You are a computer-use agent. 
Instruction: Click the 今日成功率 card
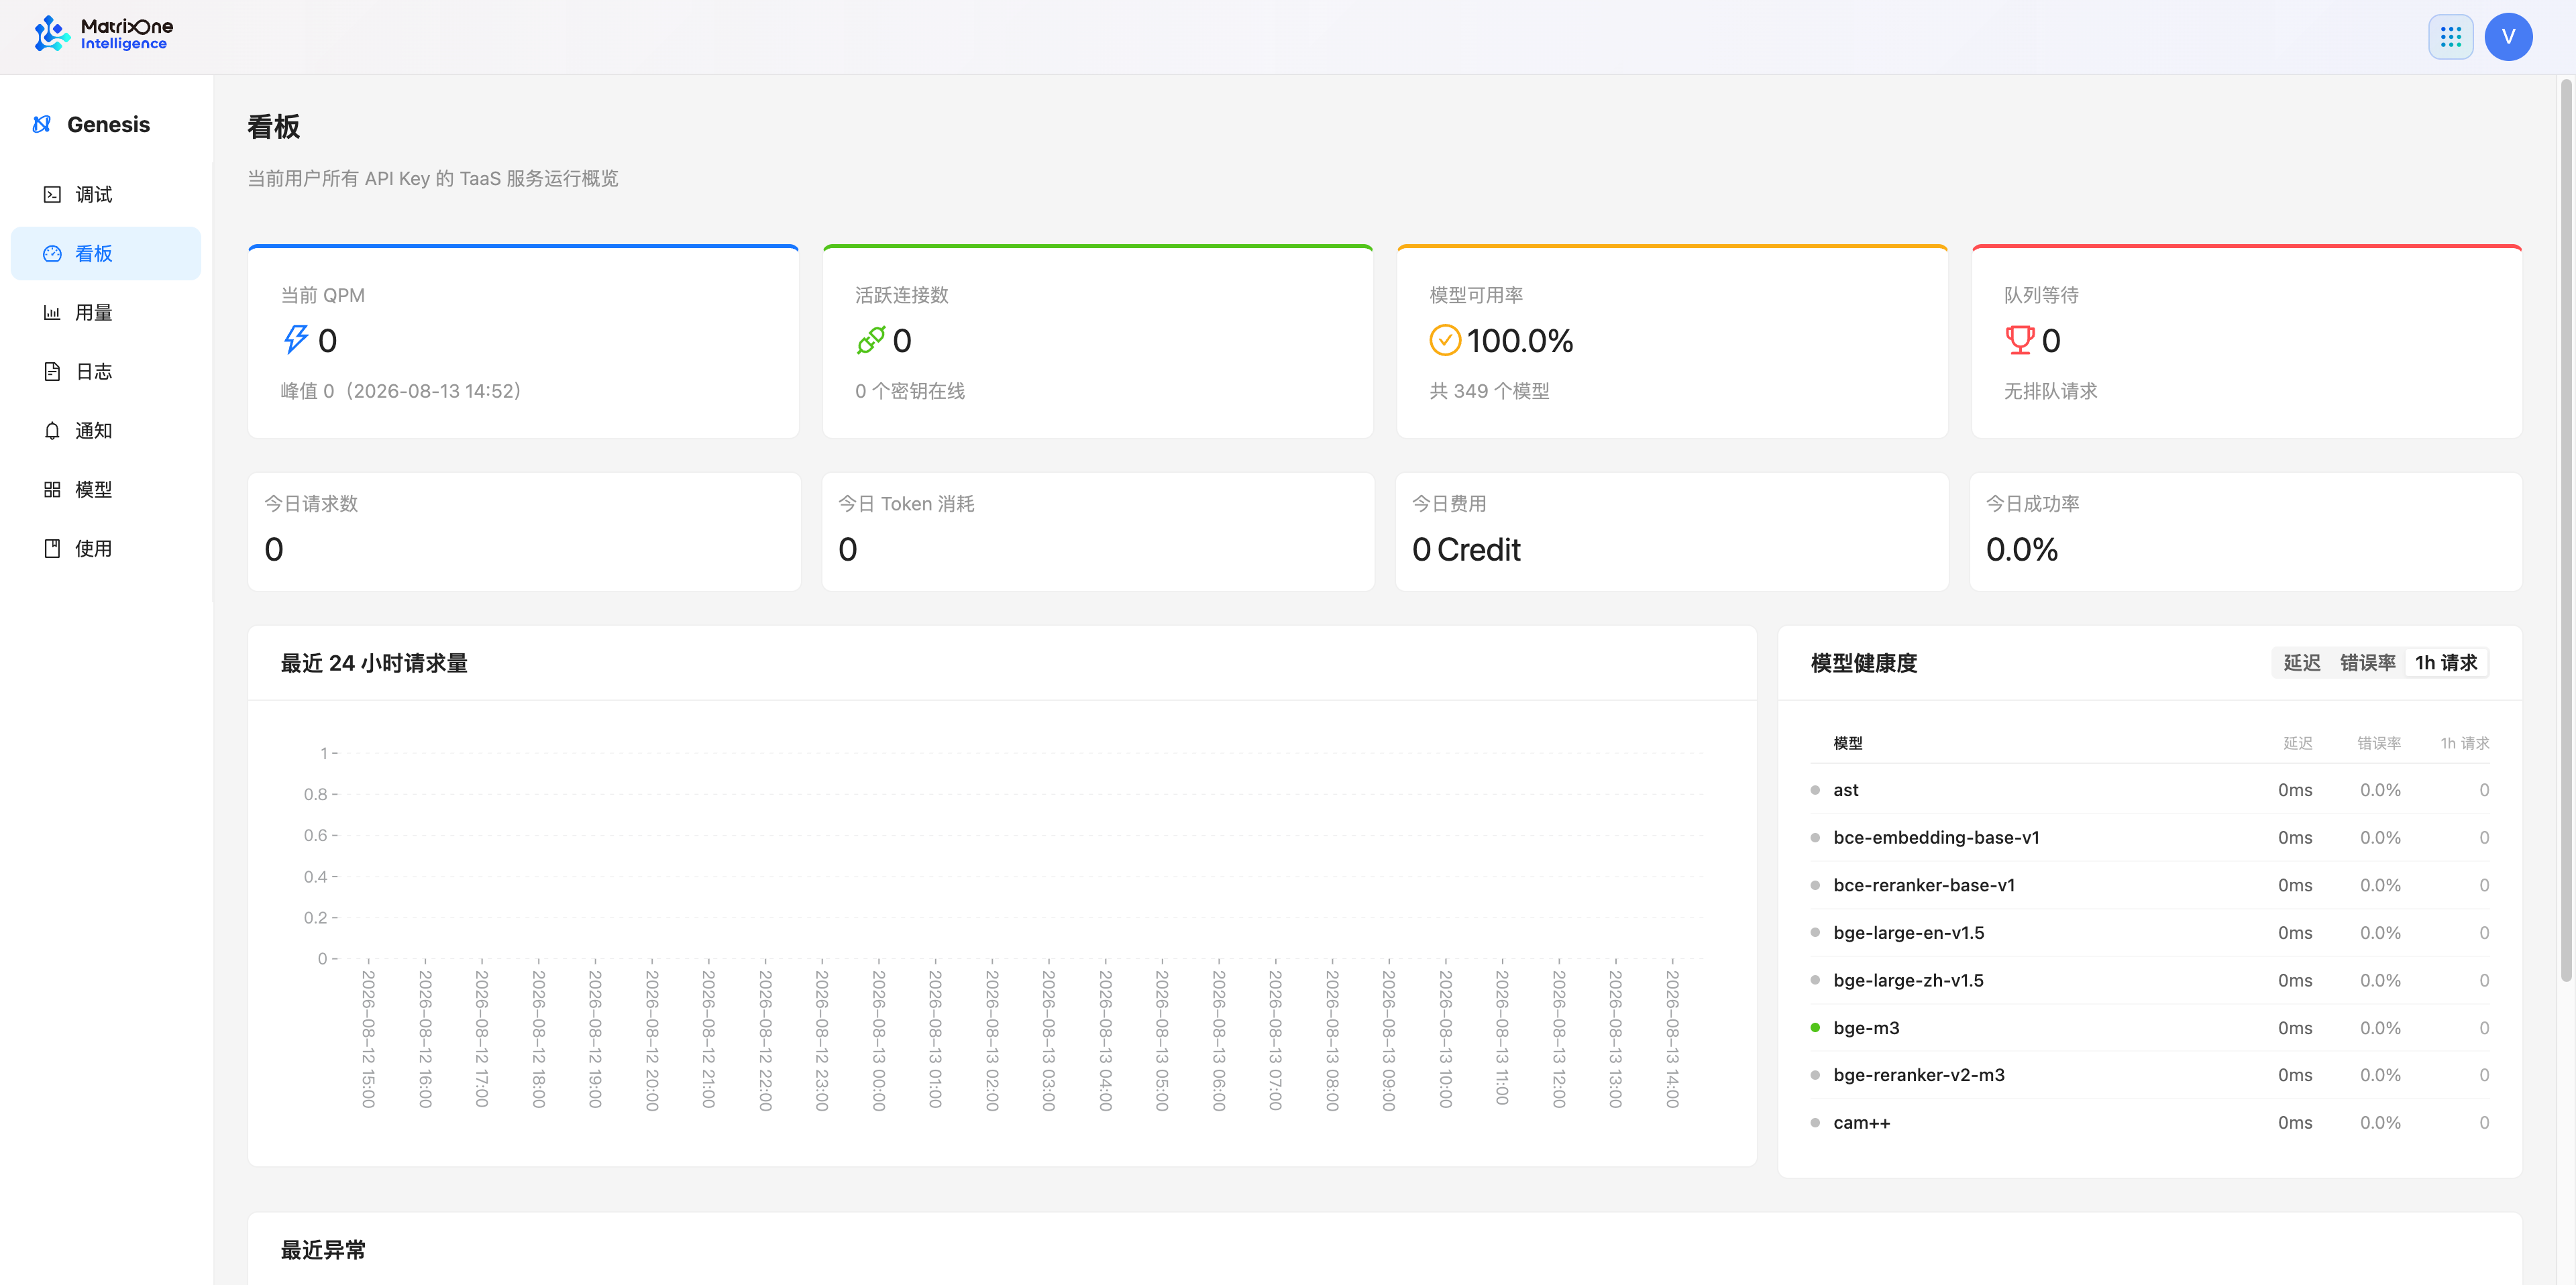point(2246,532)
